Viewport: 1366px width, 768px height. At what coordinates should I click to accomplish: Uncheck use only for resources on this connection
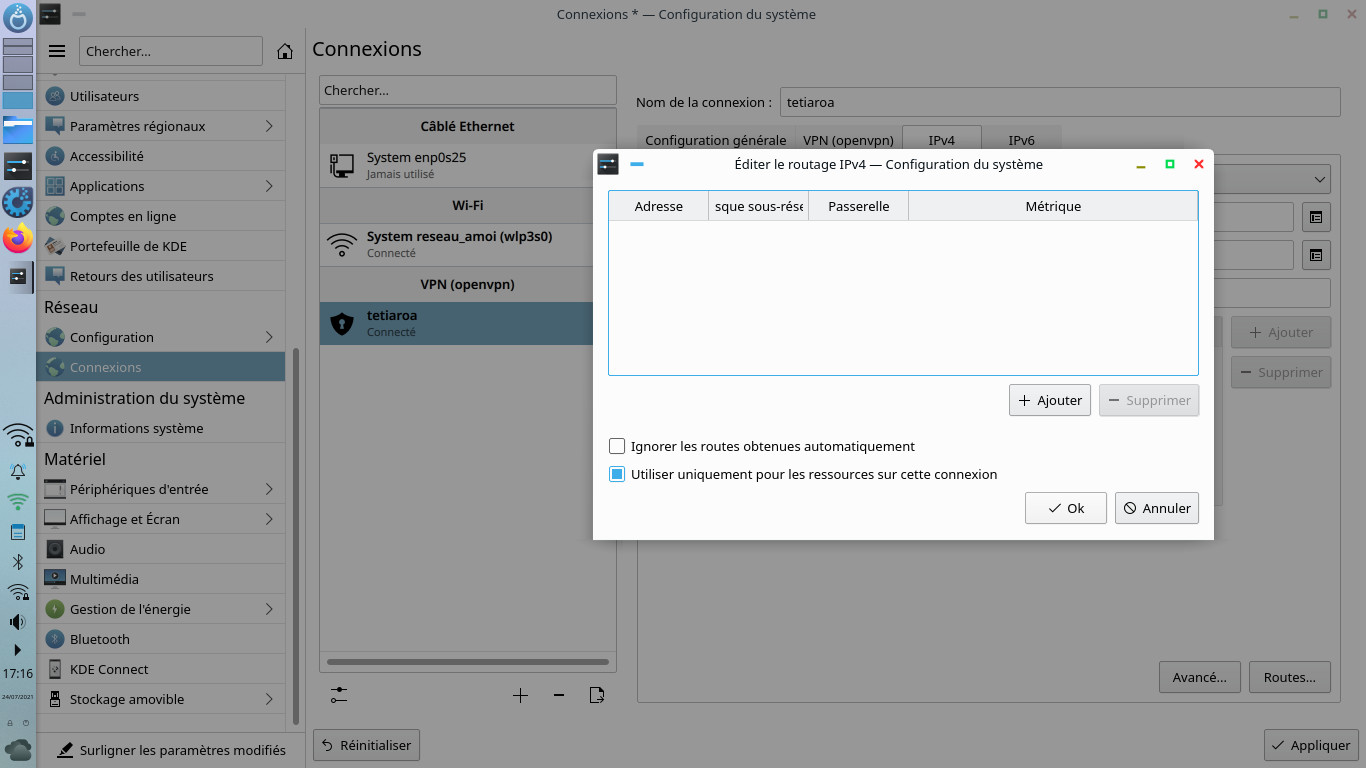click(618, 475)
